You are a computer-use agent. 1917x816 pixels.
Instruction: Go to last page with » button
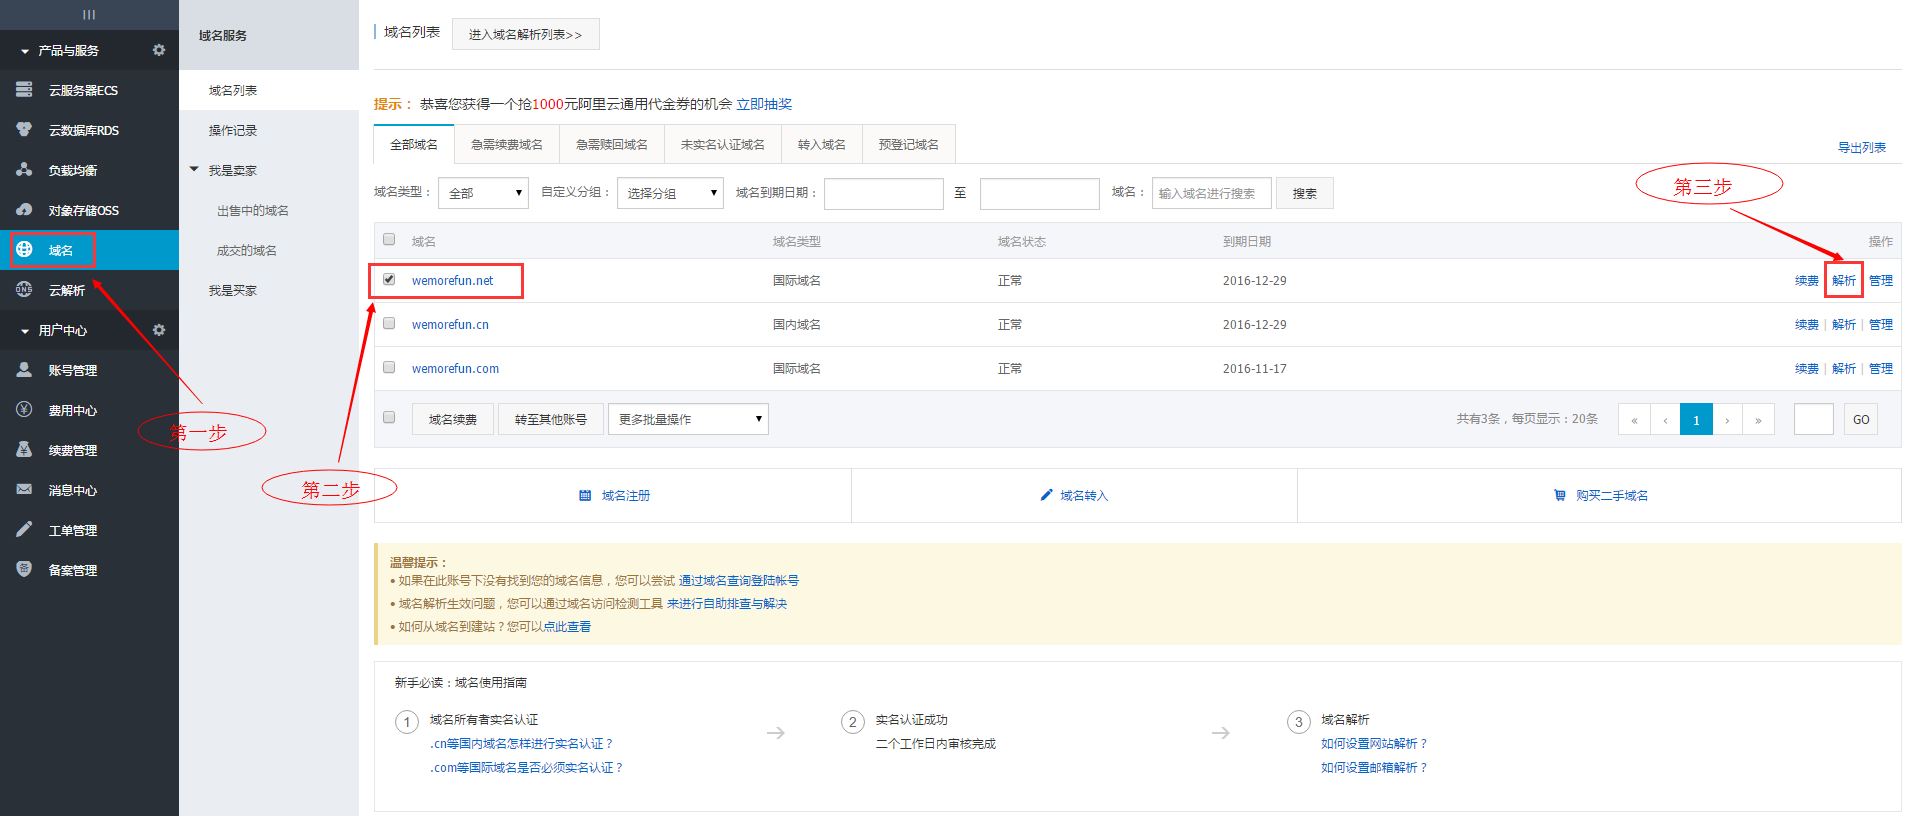tap(1758, 419)
